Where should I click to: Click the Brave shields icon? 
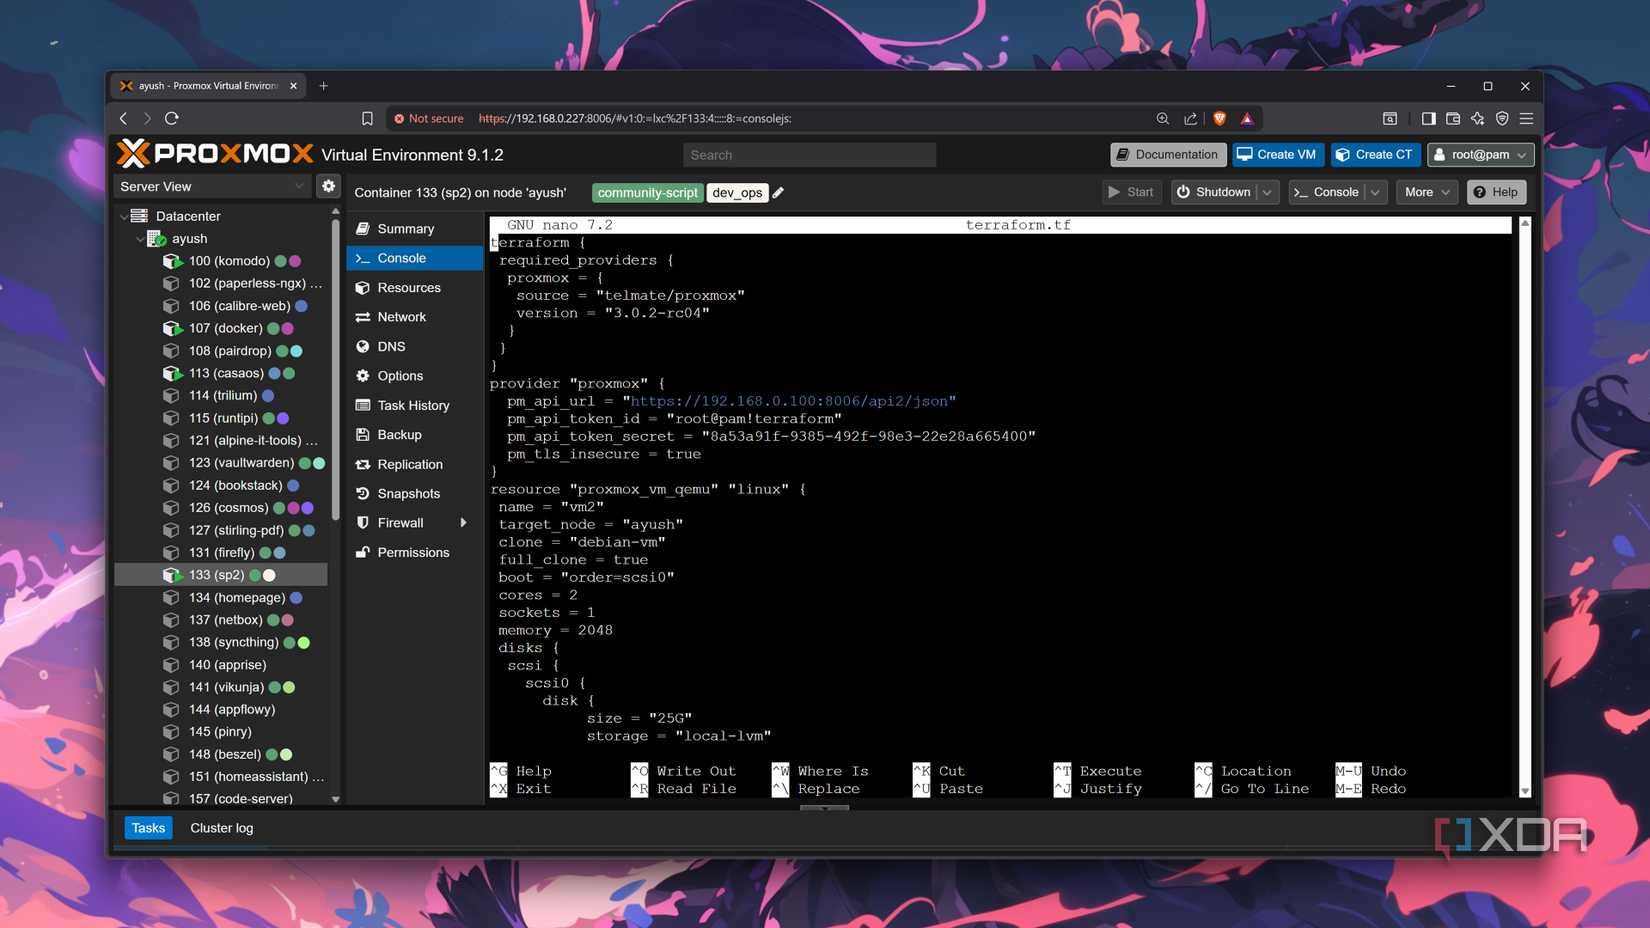point(1219,118)
